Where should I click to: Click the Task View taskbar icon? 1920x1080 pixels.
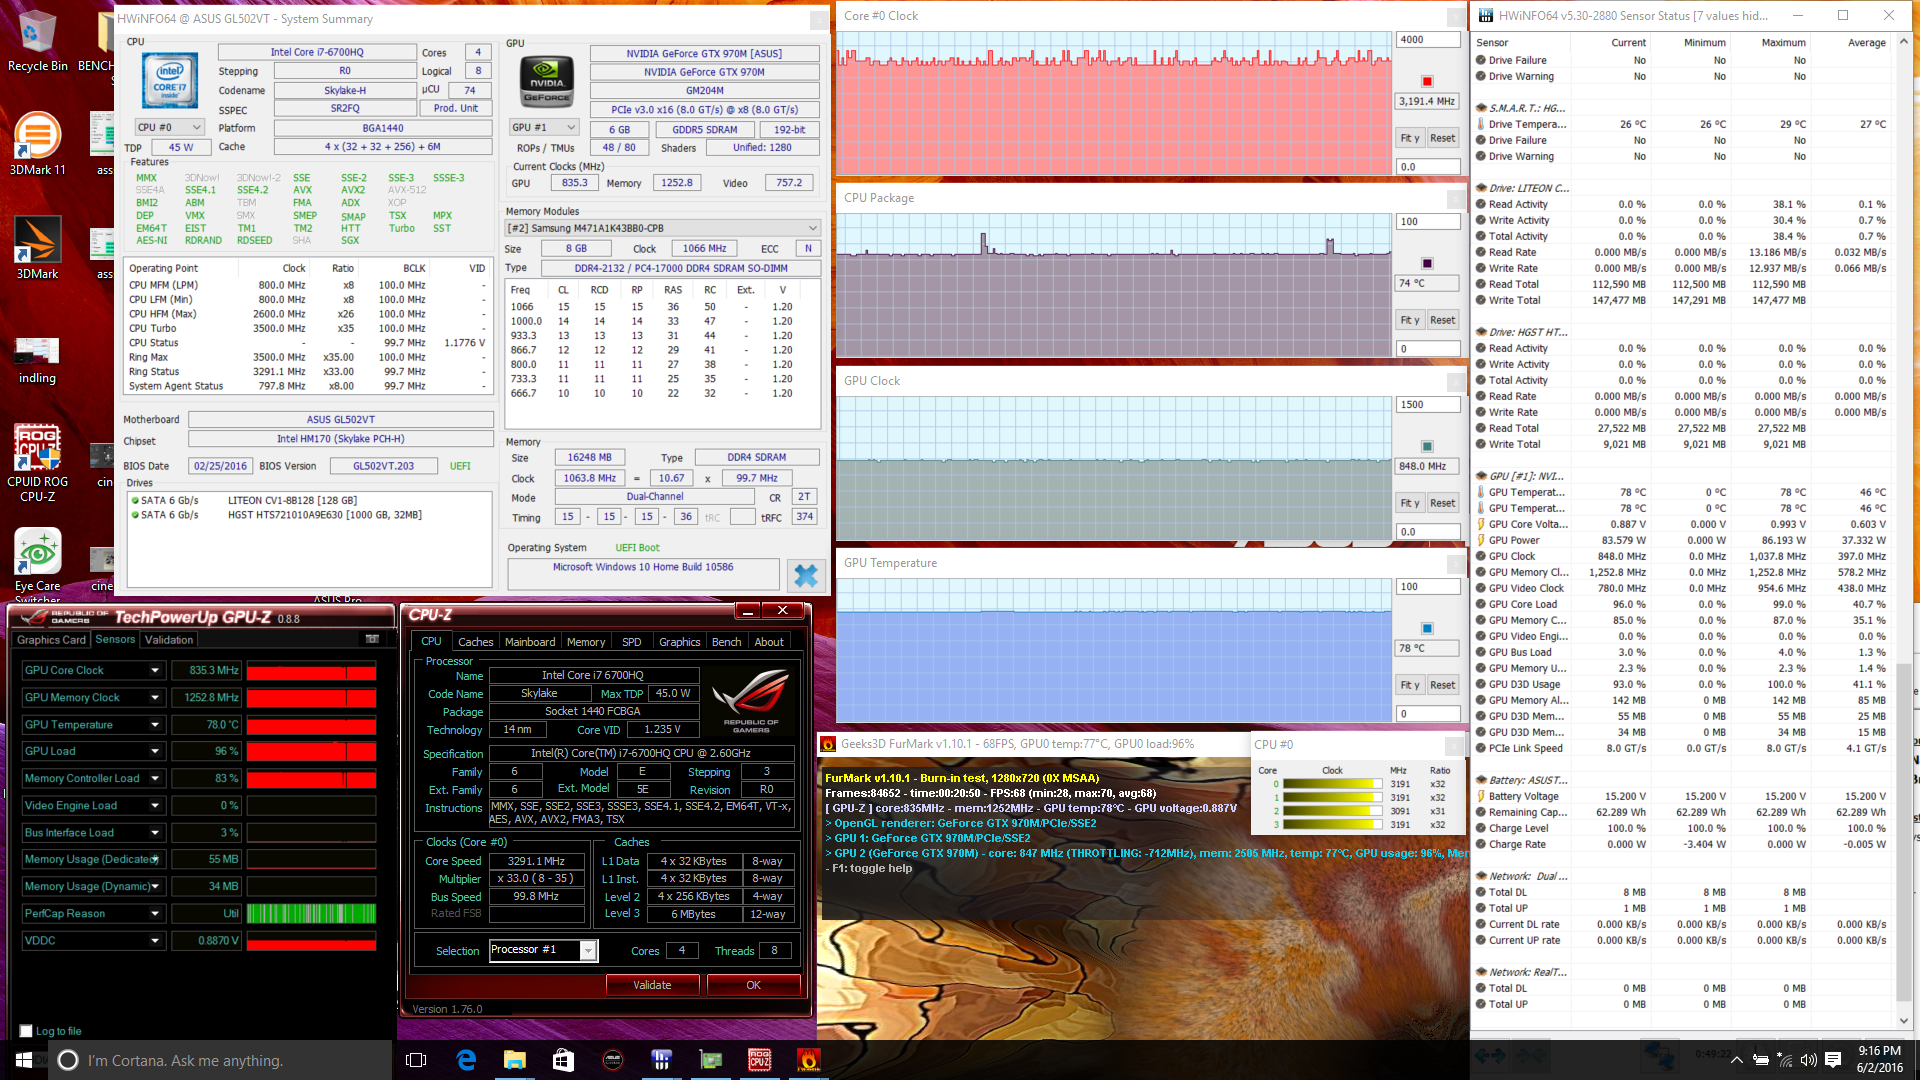pyautogui.click(x=417, y=1060)
